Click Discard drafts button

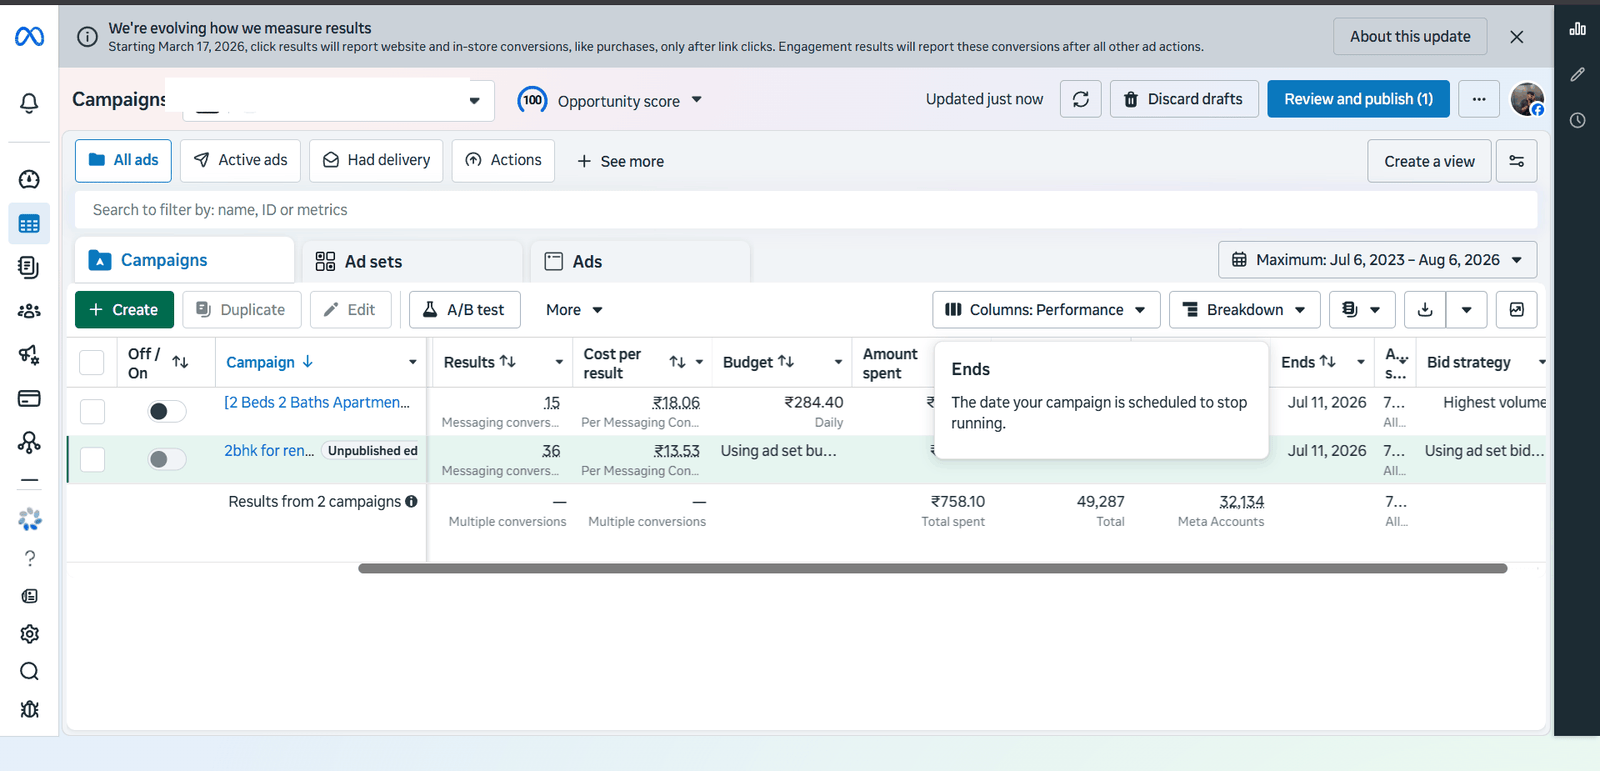pyautogui.click(x=1184, y=99)
